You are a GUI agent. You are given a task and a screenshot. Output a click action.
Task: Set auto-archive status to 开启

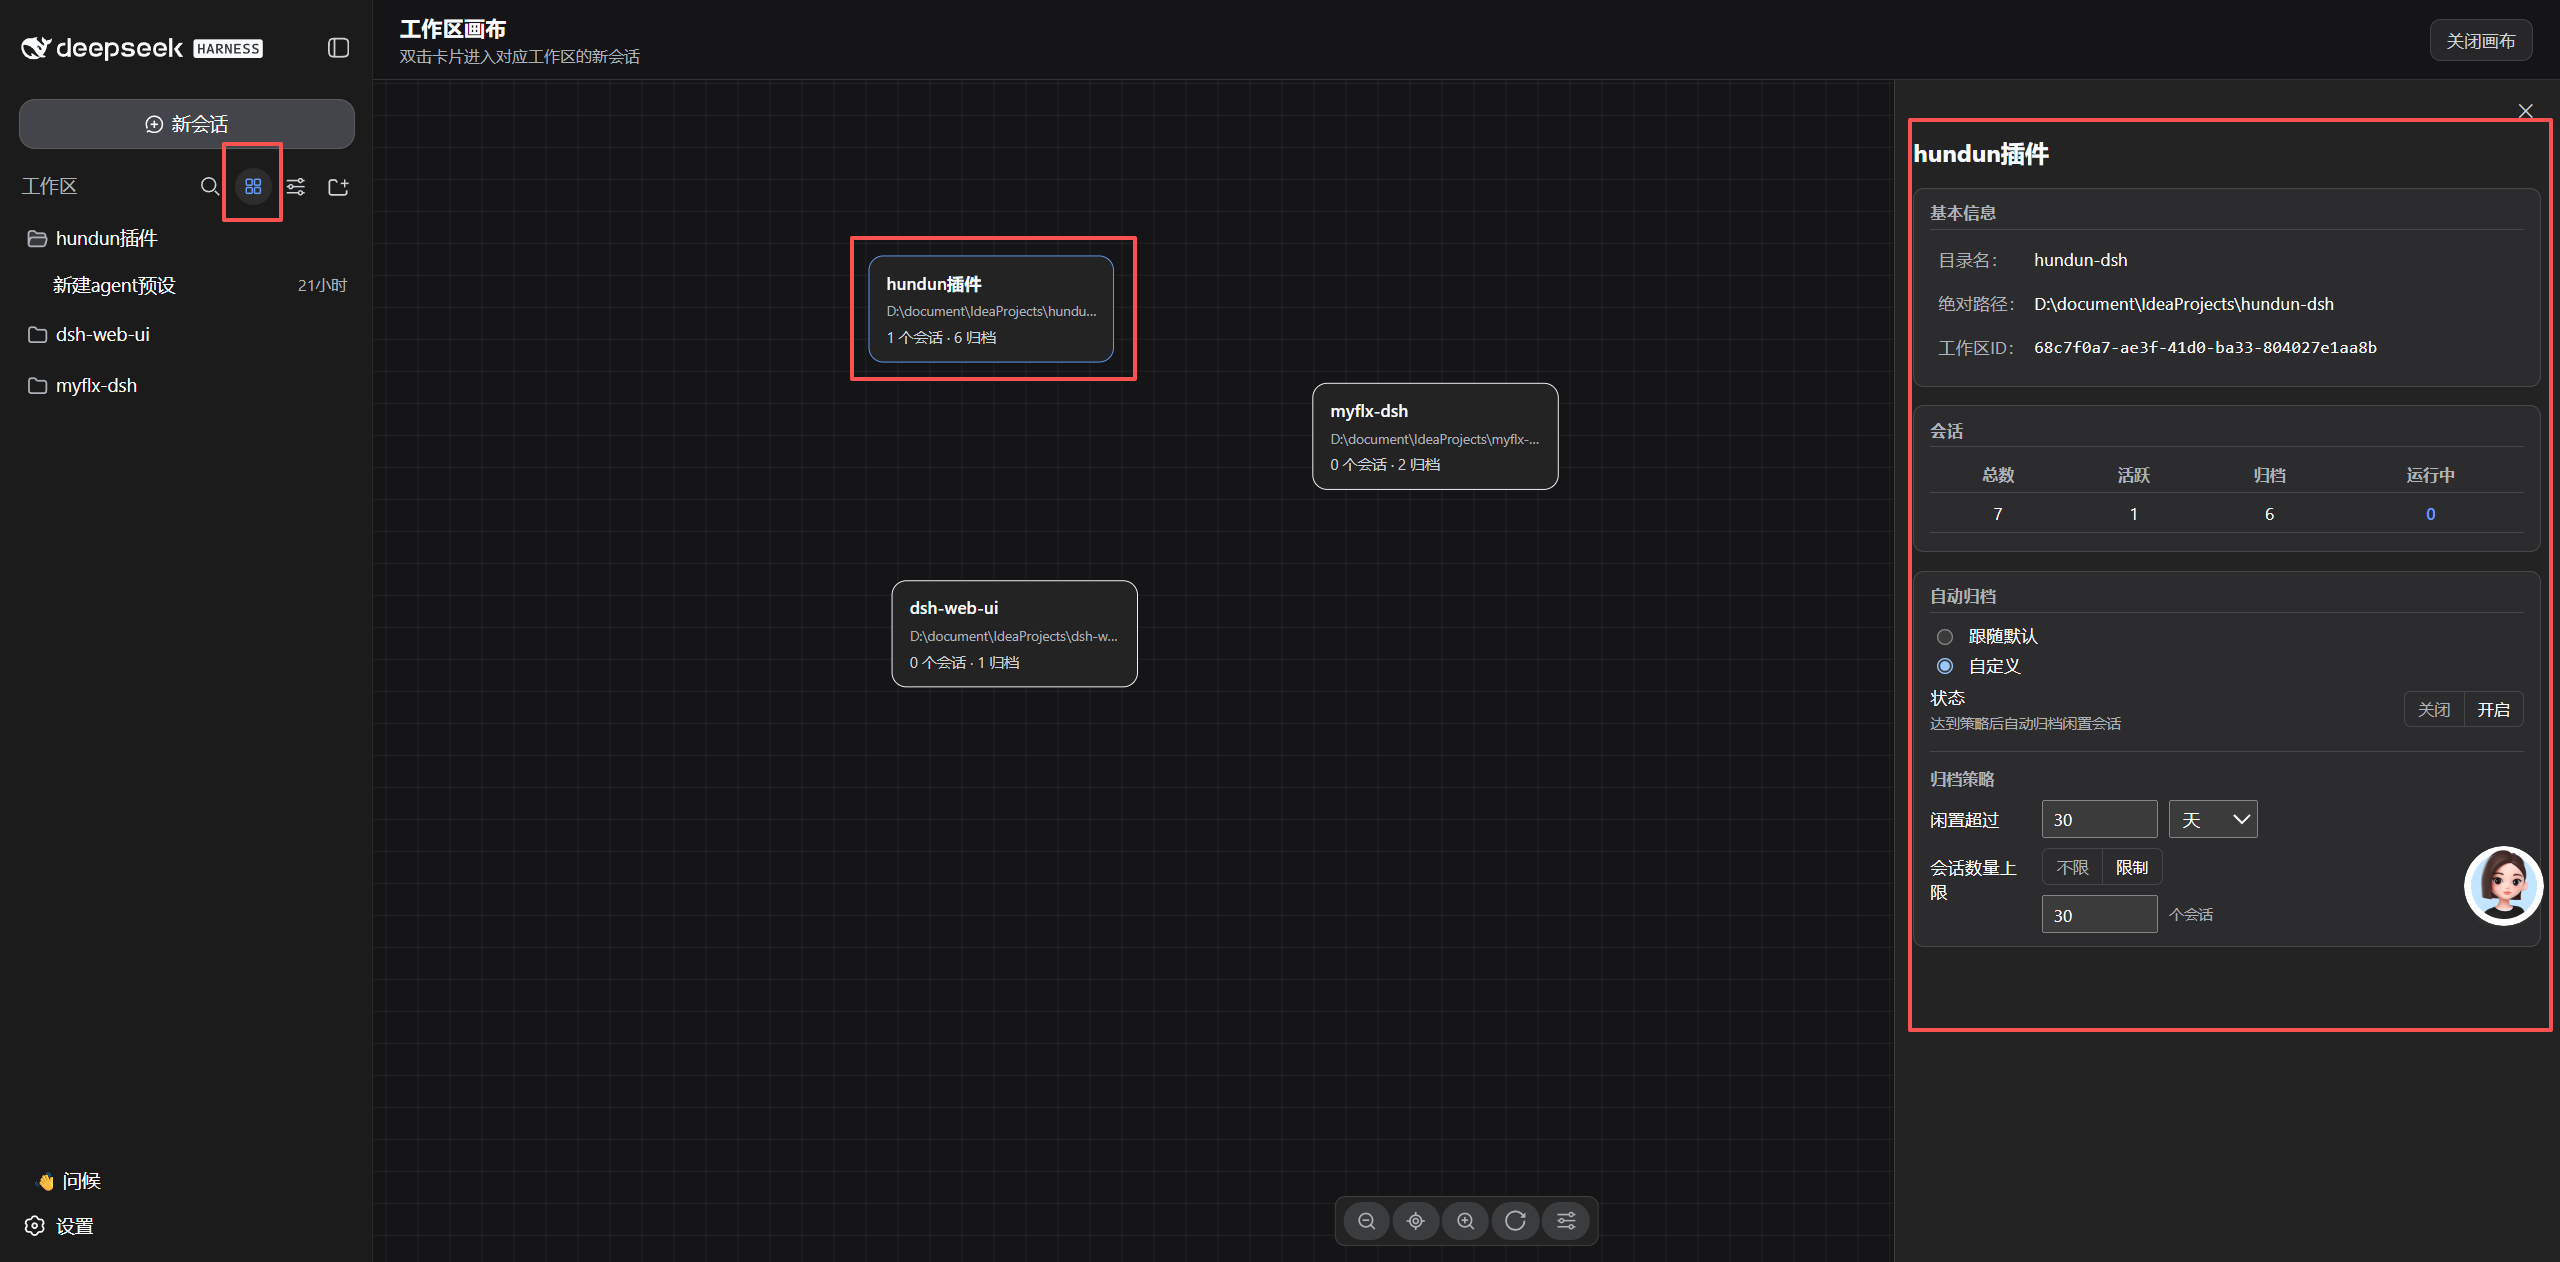2494,709
